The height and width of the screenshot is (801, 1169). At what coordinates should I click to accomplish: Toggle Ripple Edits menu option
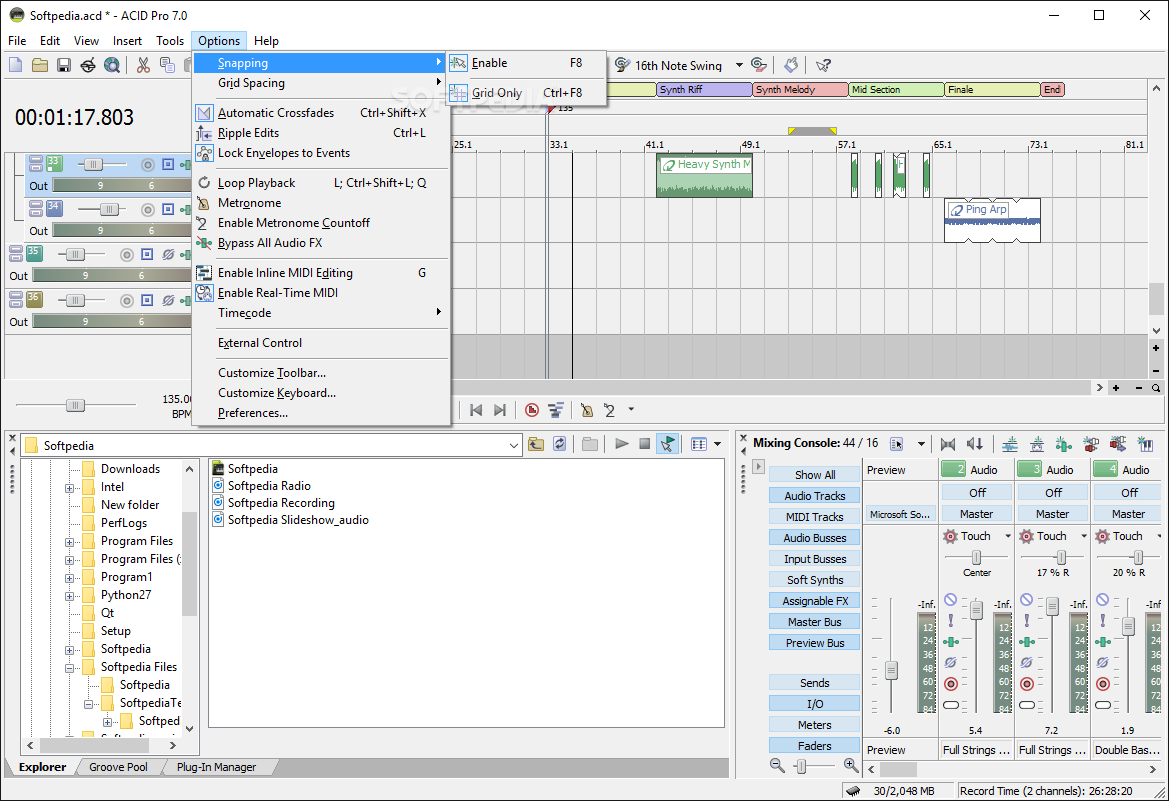tap(321, 133)
